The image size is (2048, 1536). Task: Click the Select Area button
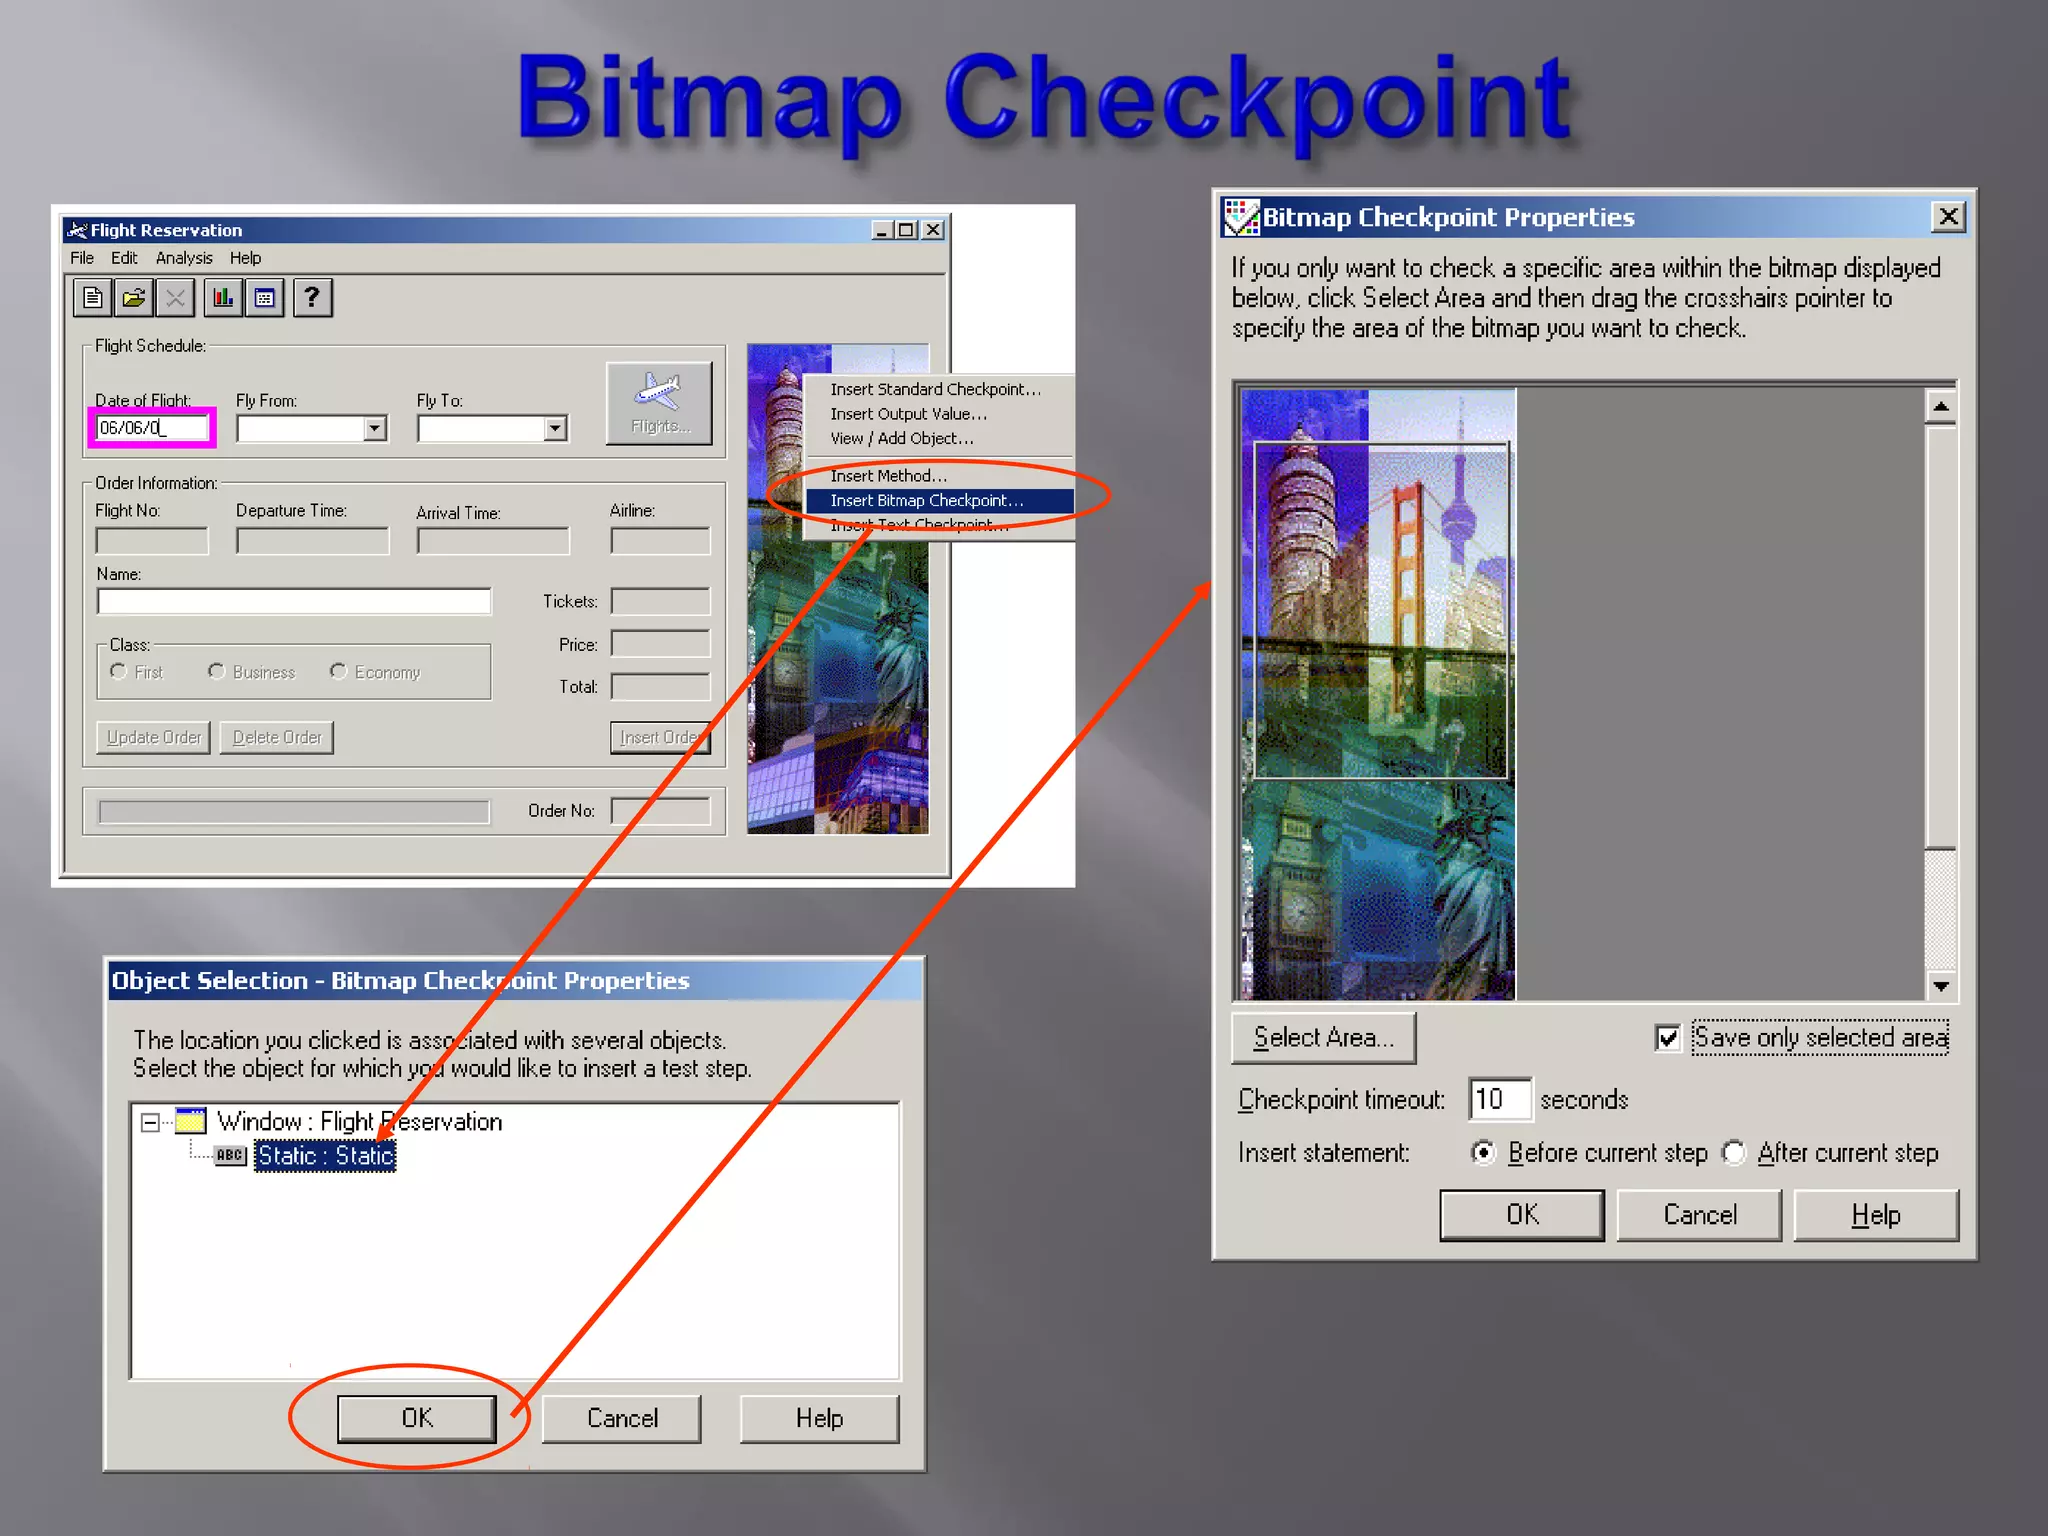[1323, 1038]
